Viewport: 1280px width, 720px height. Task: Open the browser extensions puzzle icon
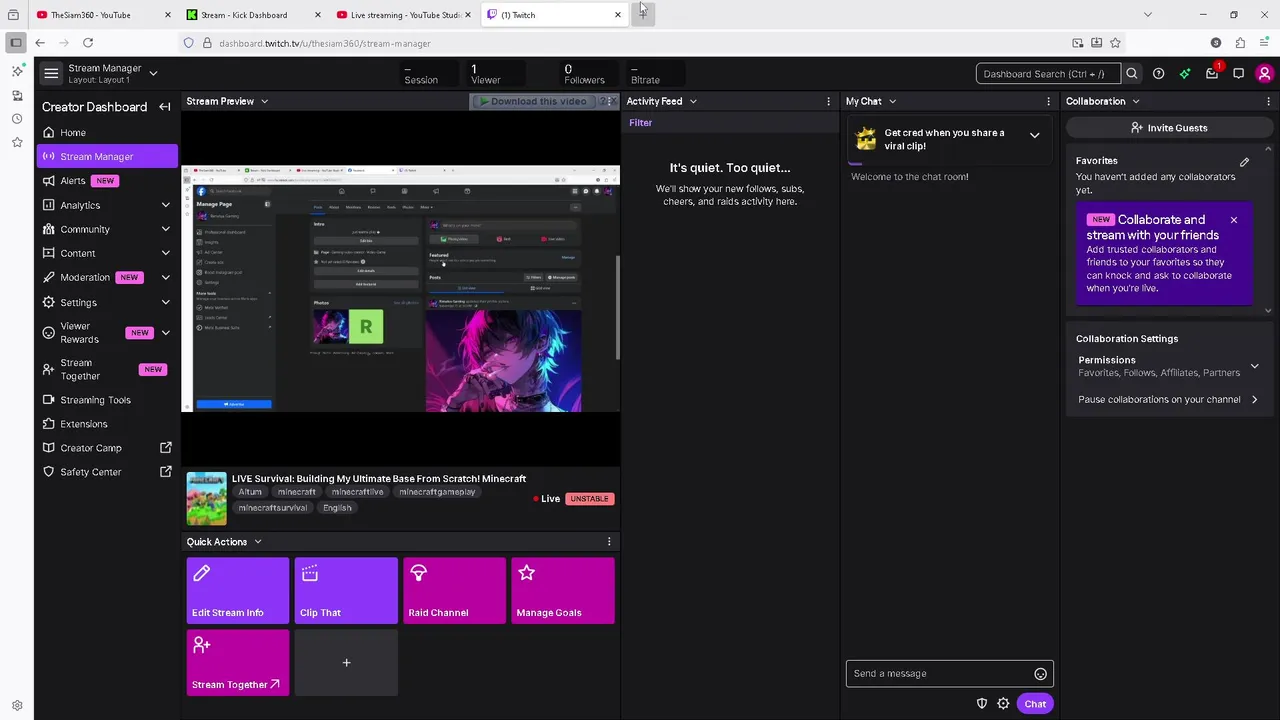point(1240,43)
